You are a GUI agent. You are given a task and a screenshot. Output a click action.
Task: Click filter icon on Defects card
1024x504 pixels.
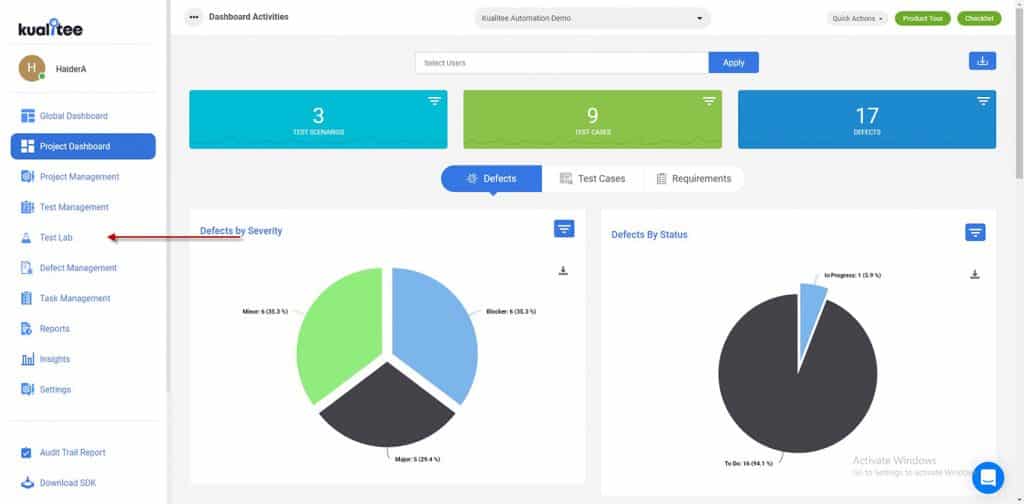(983, 101)
